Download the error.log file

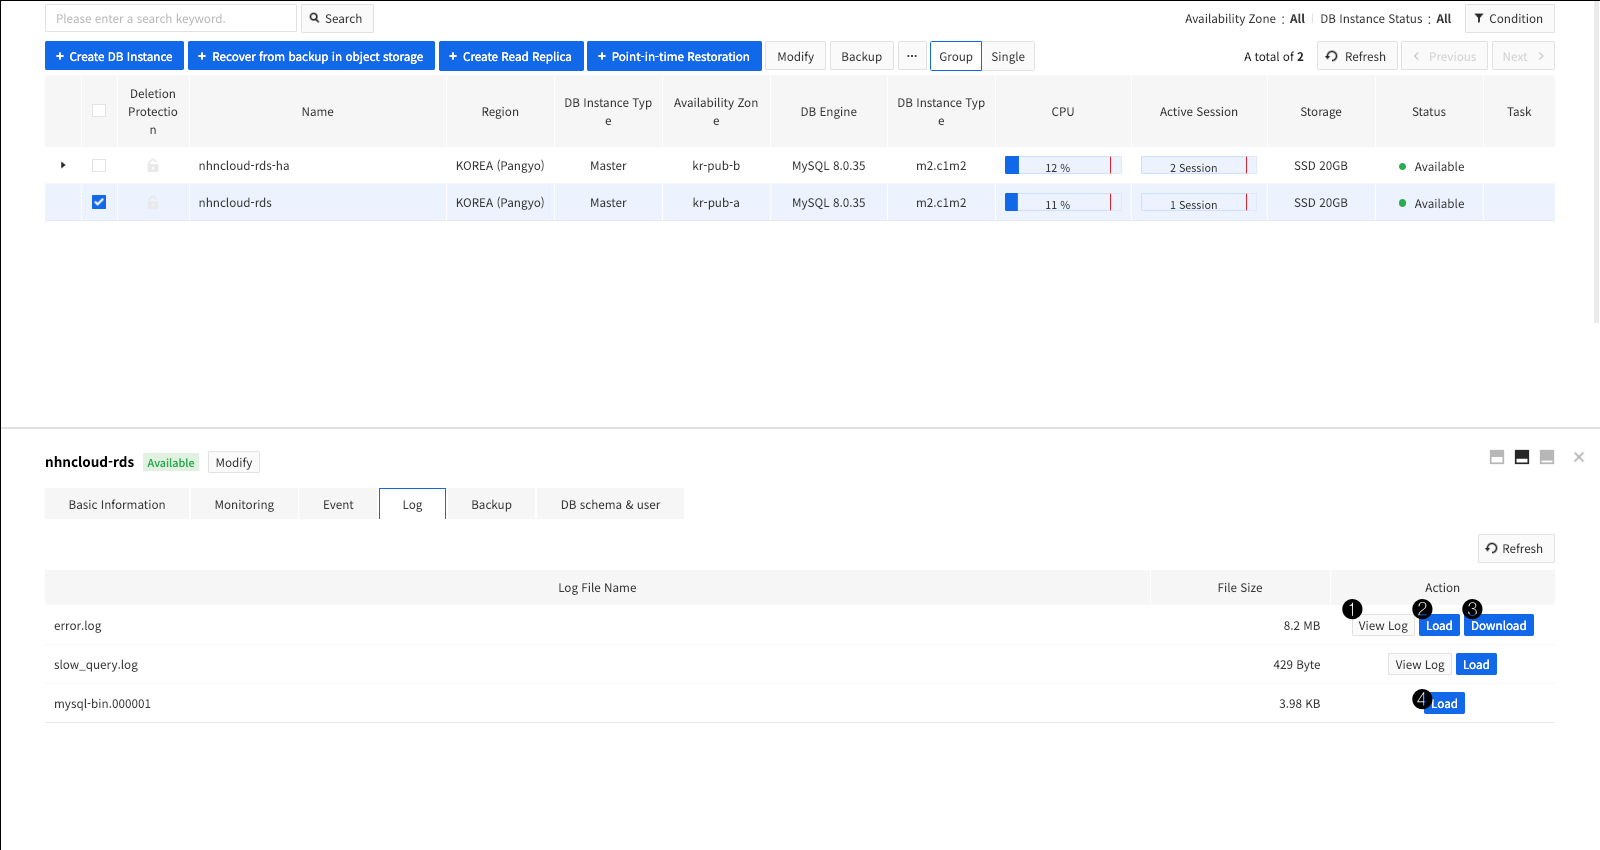1498,626
